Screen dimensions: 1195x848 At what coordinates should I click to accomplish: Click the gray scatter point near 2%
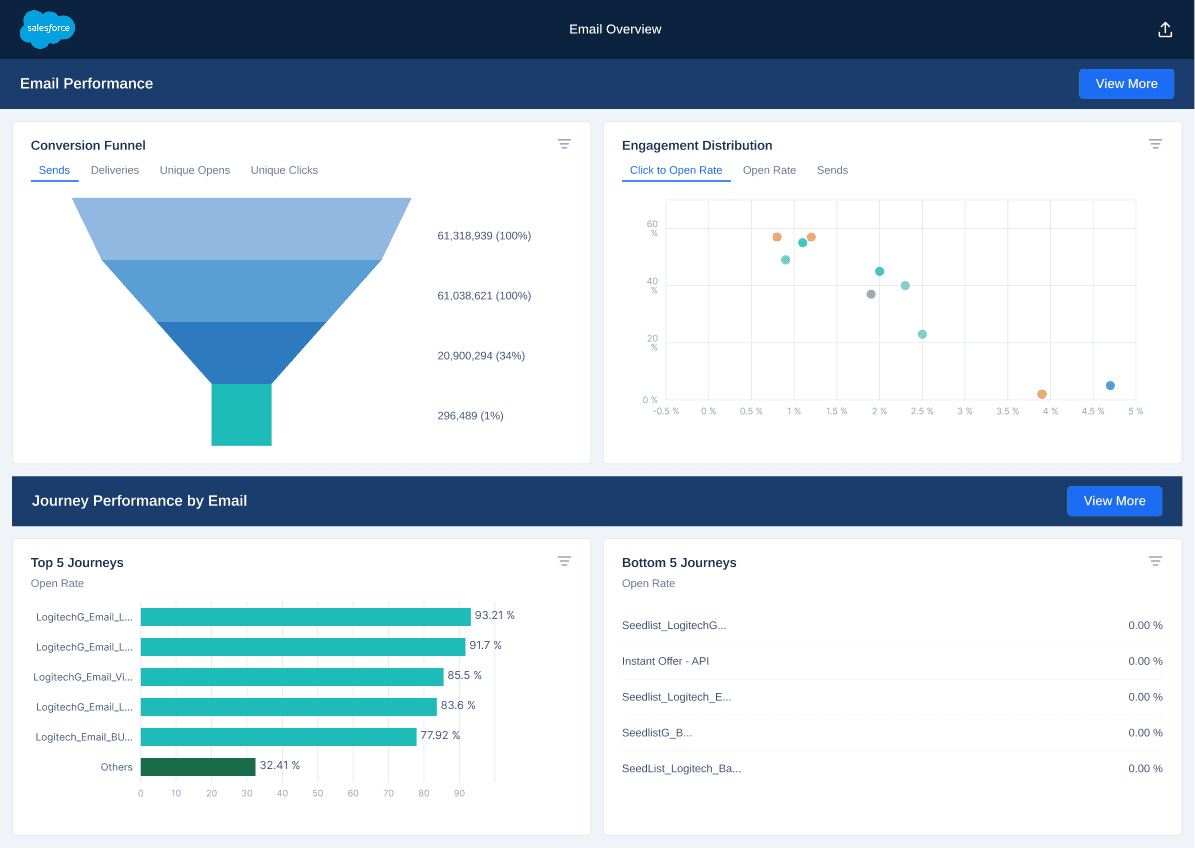click(871, 294)
